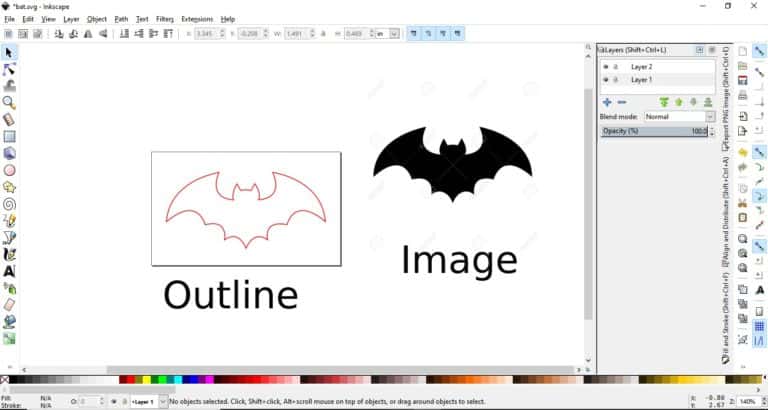The height and width of the screenshot is (410, 768).
Task: Select the Zoom magnifier tool
Action: [9, 102]
